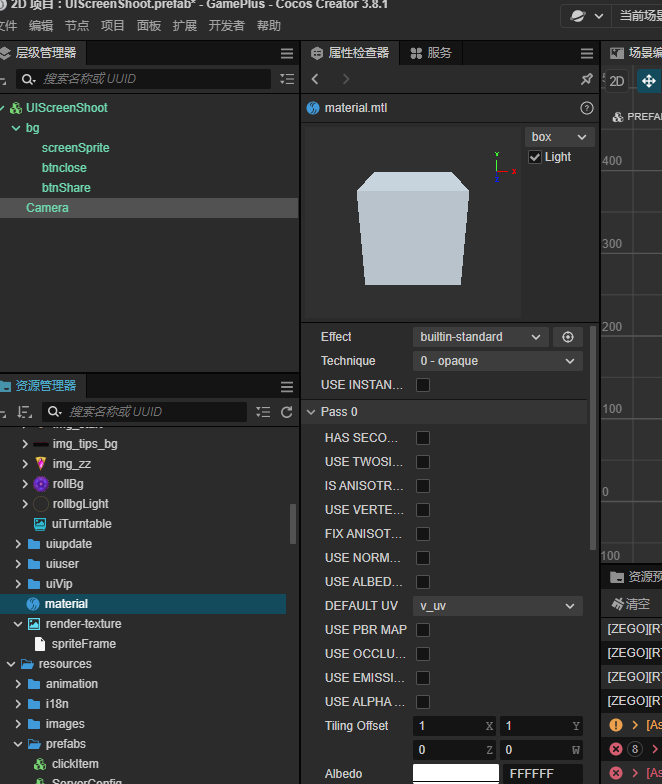This screenshot has width=662, height=784.
Task: Collapse the render-texture asset
Action: point(18,624)
